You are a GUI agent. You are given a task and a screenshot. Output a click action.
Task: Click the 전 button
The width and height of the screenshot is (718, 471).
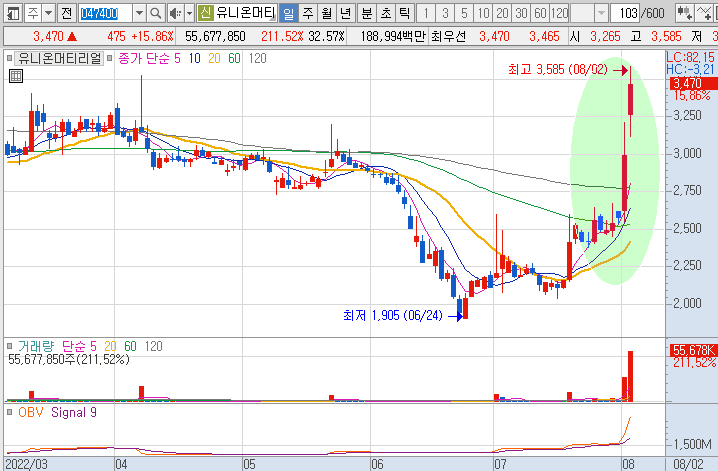[x=67, y=13]
